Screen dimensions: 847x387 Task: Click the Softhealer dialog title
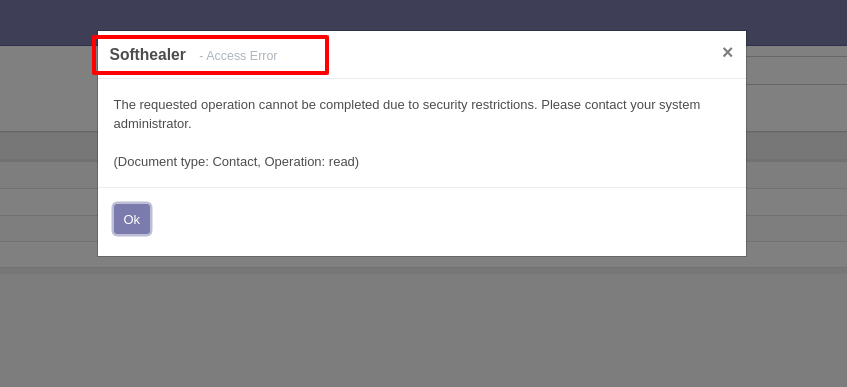click(147, 55)
